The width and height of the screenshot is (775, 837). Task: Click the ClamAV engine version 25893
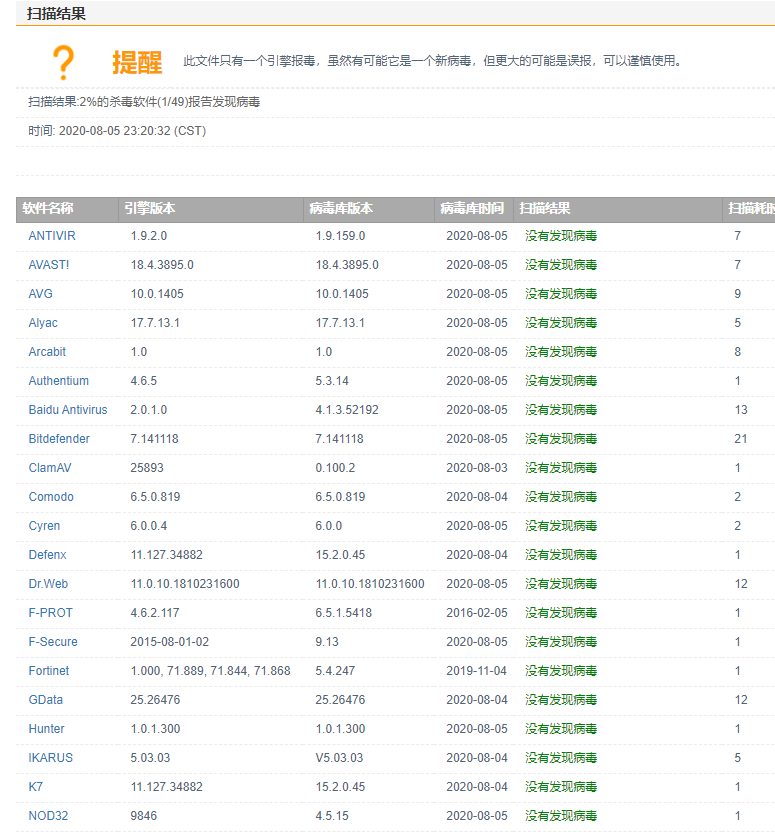147,468
